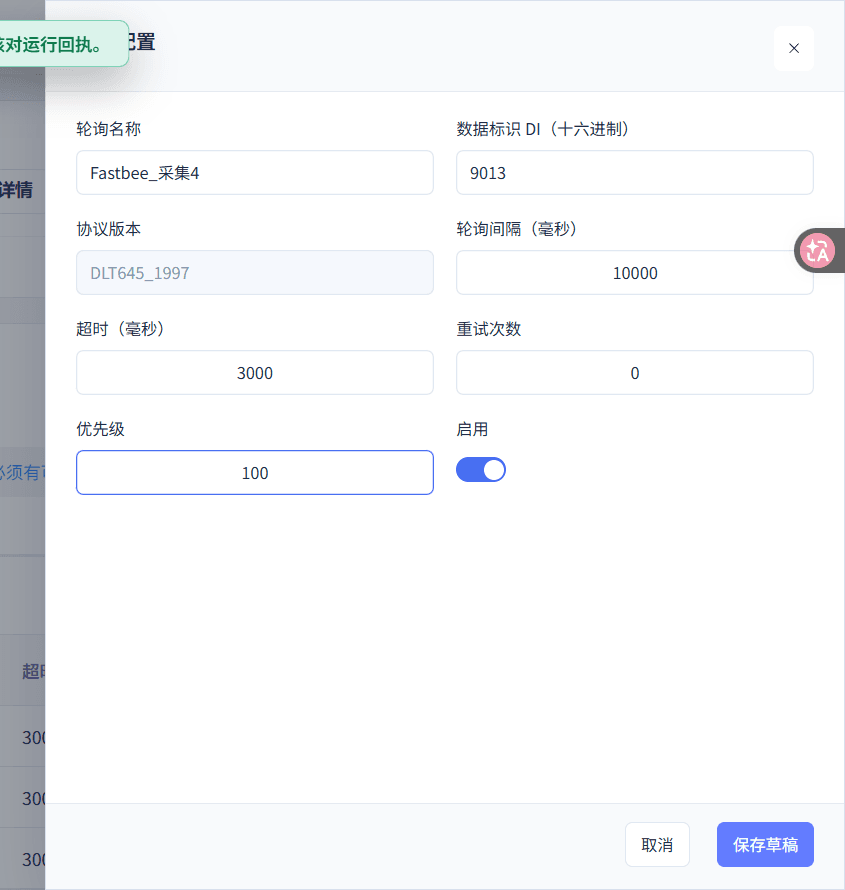Select the 超时（毫秒）label

coord(120,329)
